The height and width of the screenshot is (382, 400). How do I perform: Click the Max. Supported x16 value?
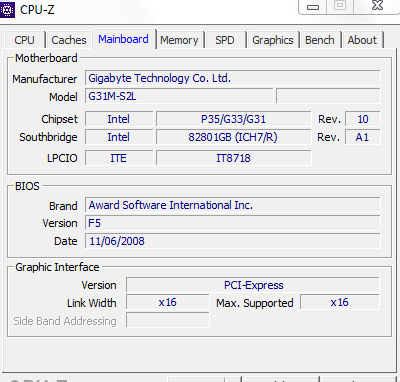coord(340,302)
